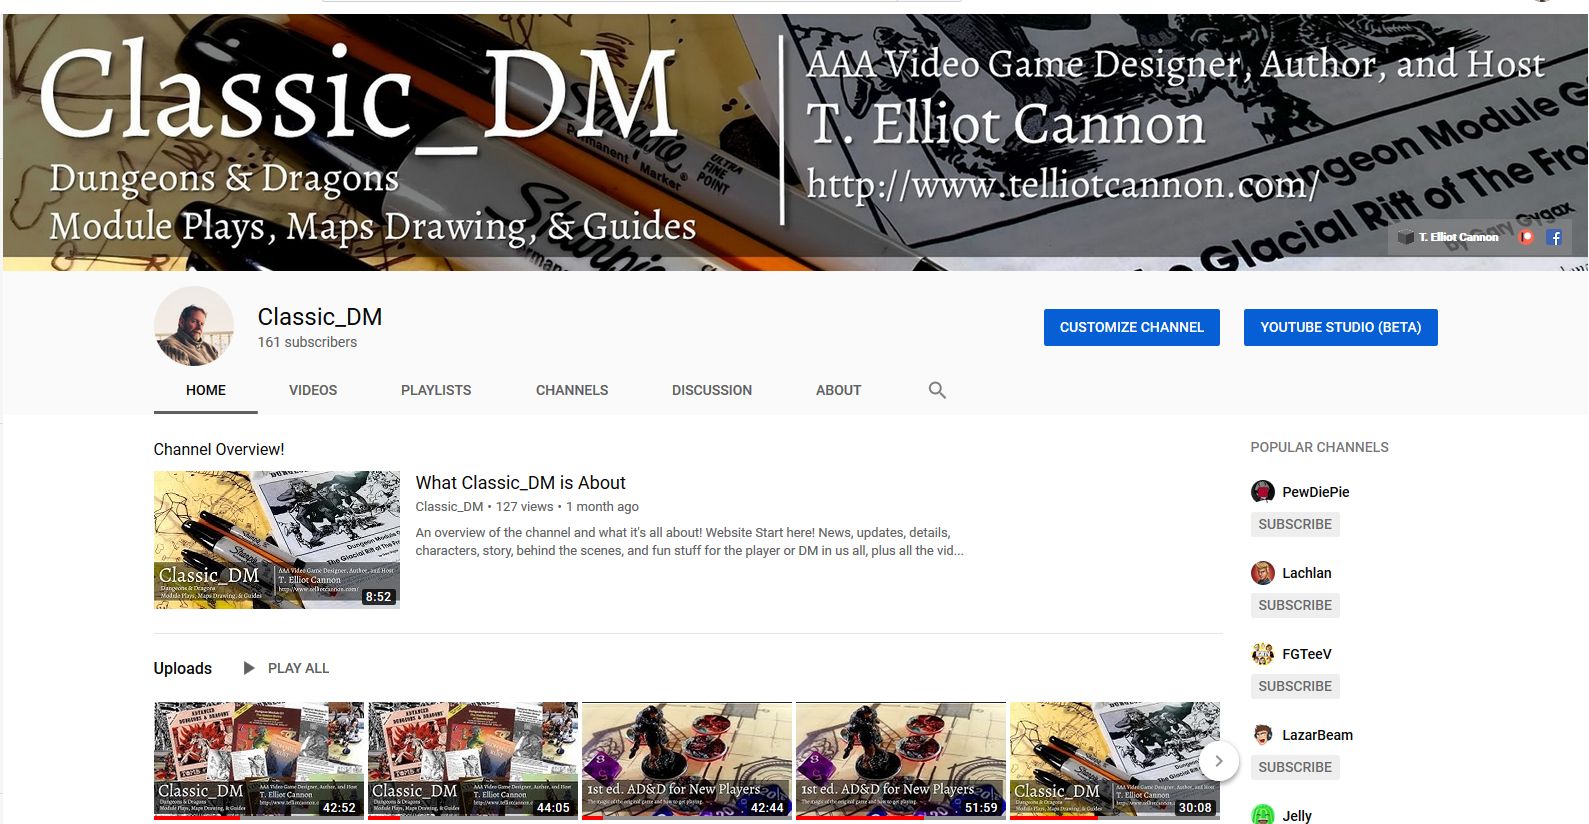The image size is (1589, 824).
Task: Click the Customize Channel button
Action: 1132,327
